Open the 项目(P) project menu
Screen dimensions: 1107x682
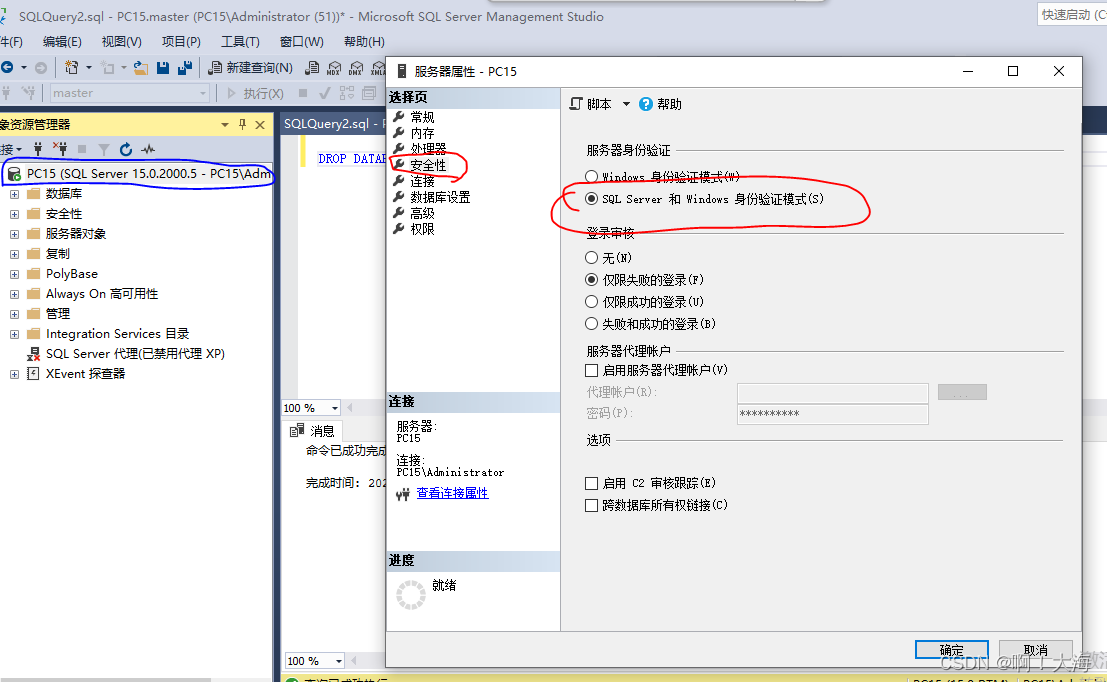pyautogui.click(x=181, y=42)
